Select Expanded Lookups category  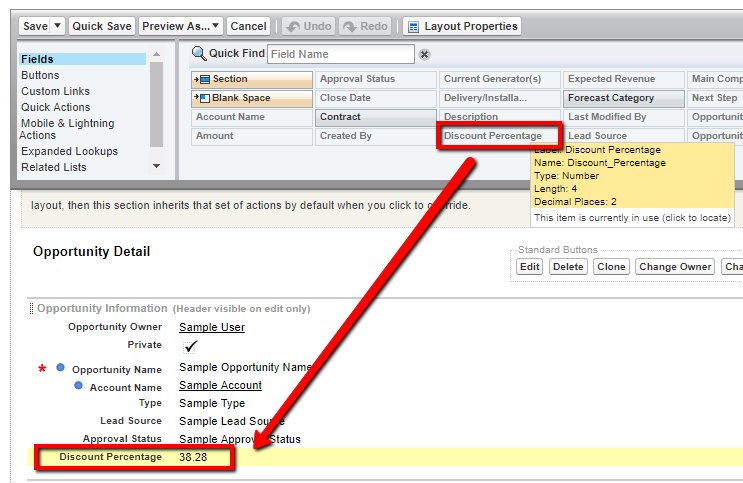pyautogui.click(x=69, y=151)
